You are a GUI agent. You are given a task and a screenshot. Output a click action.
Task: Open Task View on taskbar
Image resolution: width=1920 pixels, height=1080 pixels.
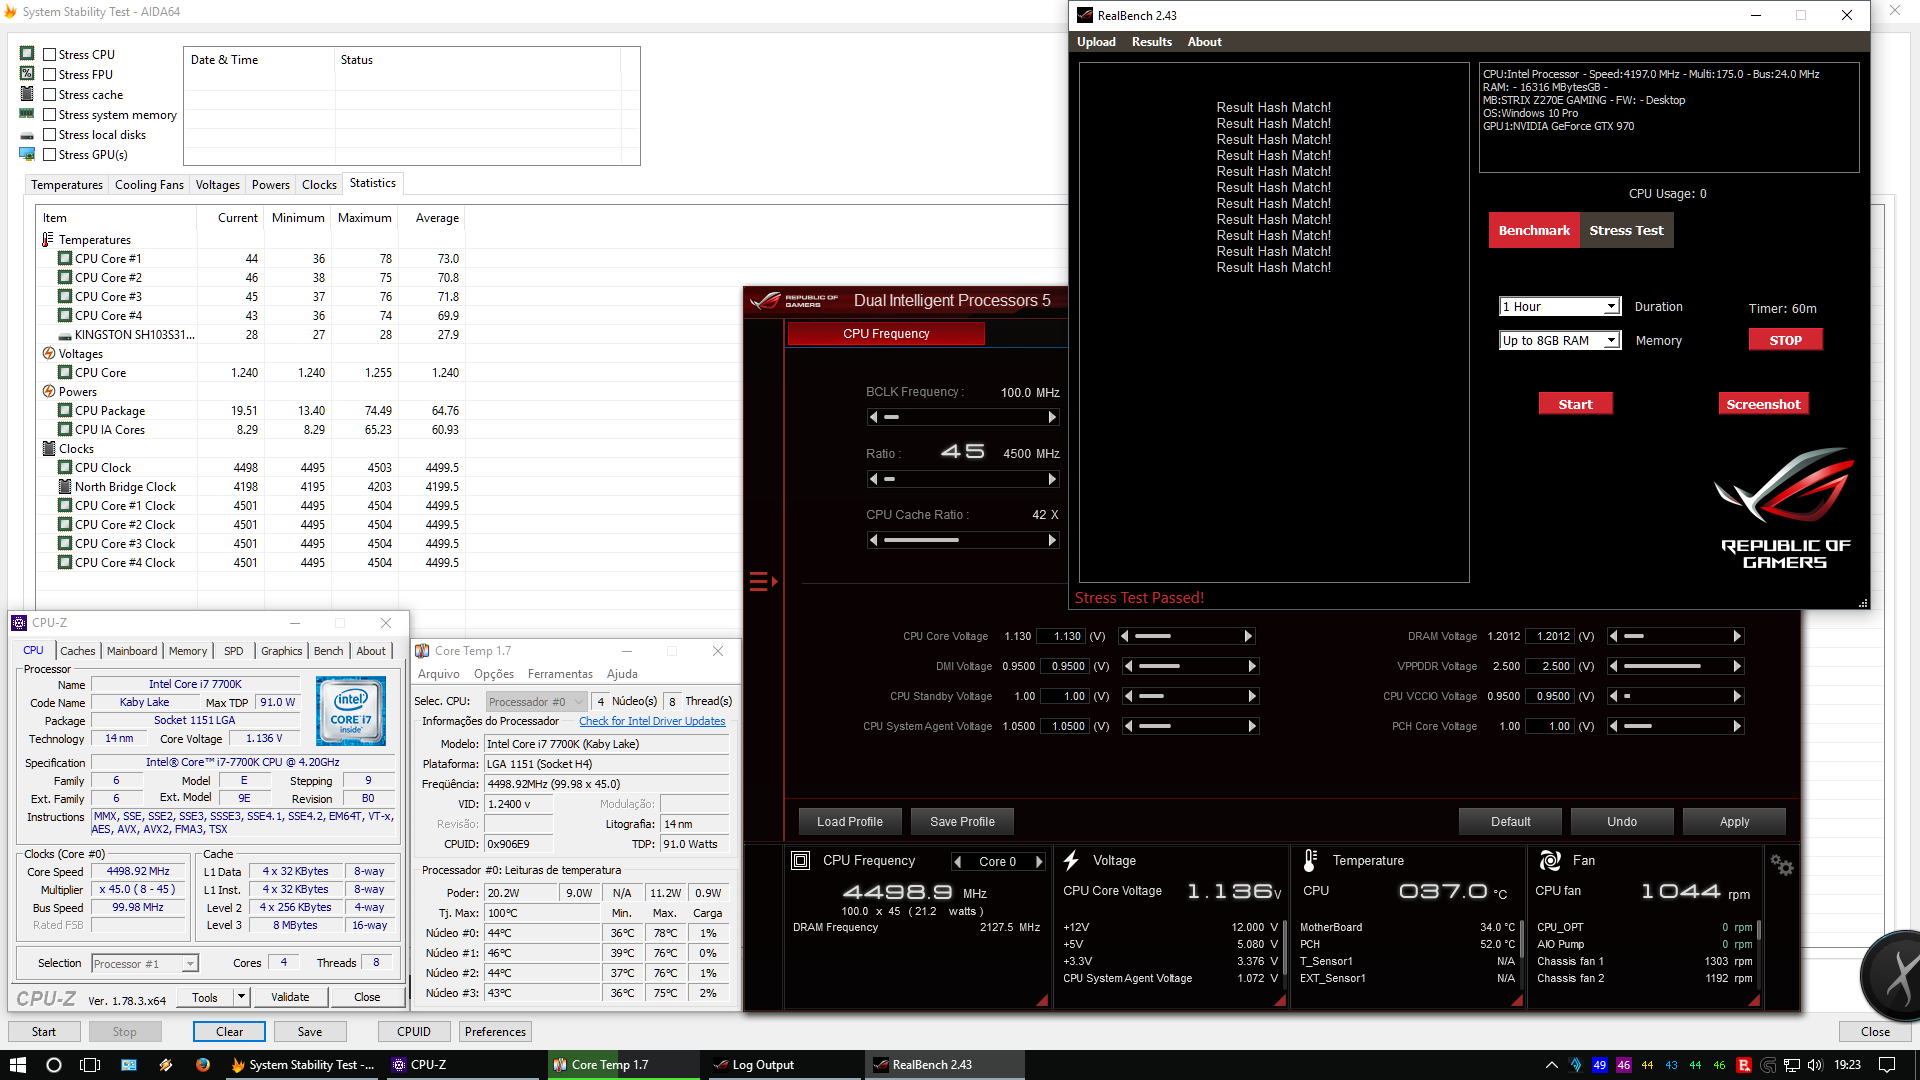click(90, 1065)
